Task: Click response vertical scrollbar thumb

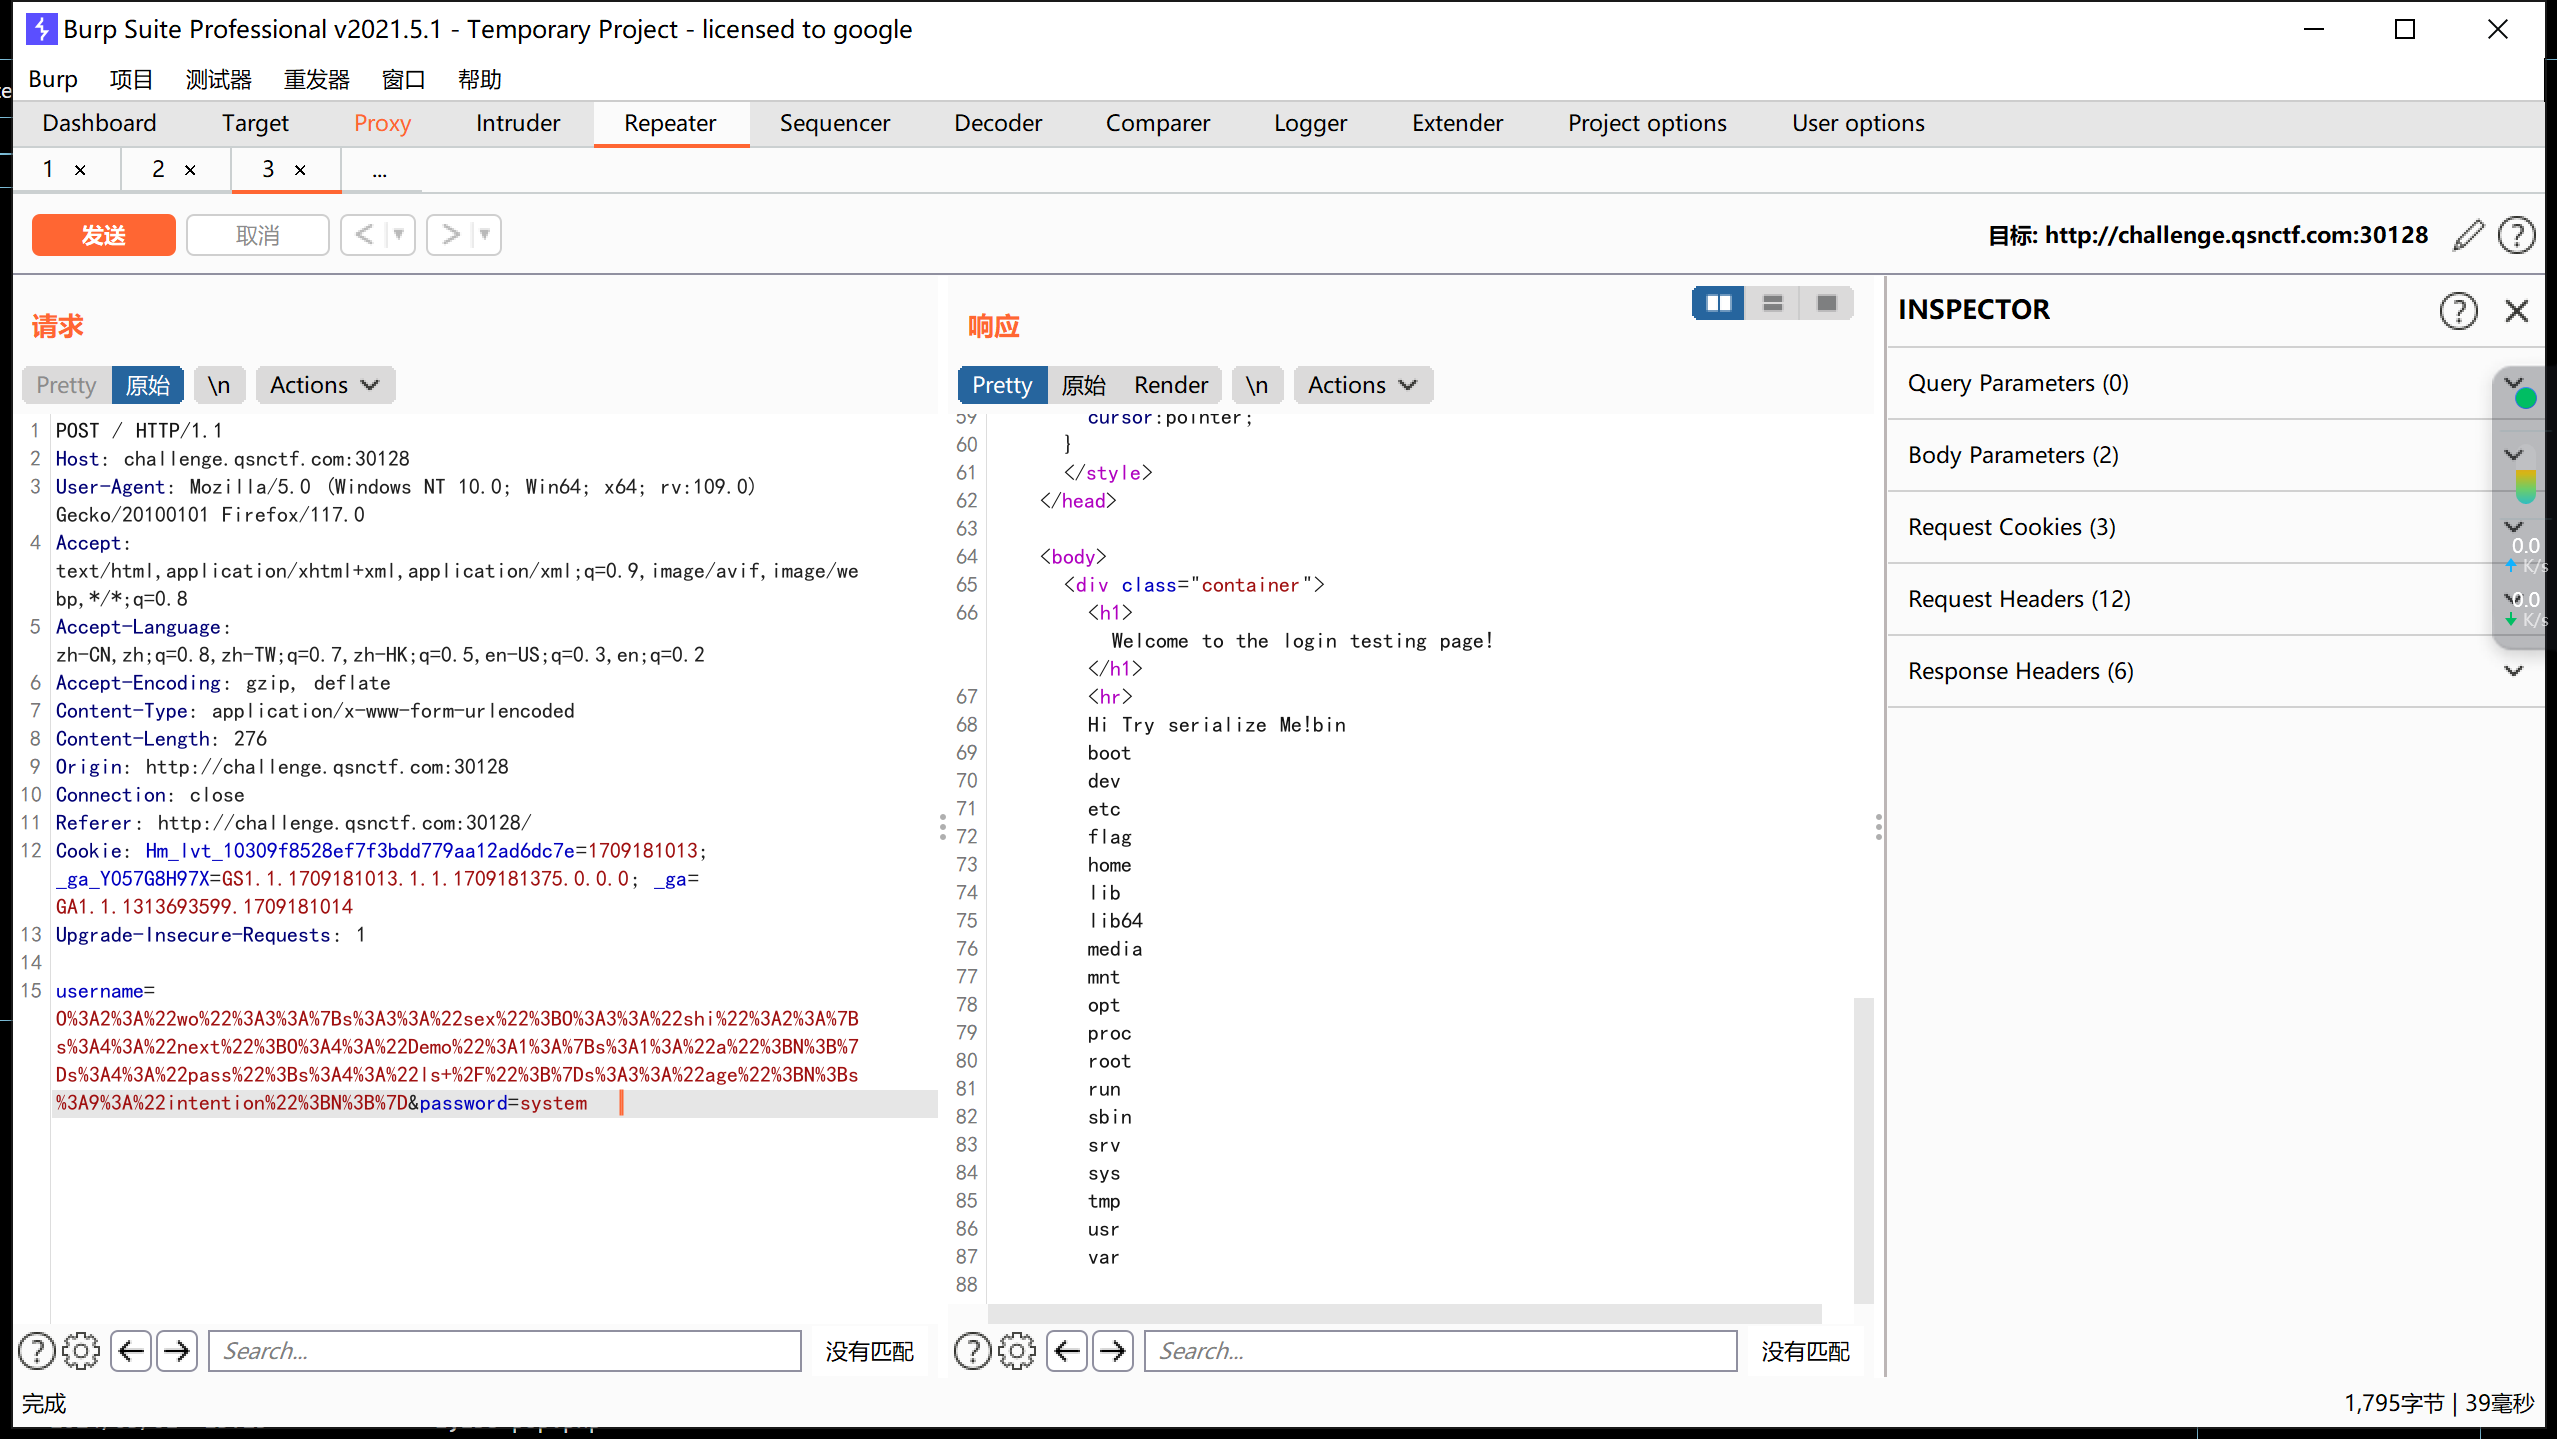Action: (x=1863, y=1150)
